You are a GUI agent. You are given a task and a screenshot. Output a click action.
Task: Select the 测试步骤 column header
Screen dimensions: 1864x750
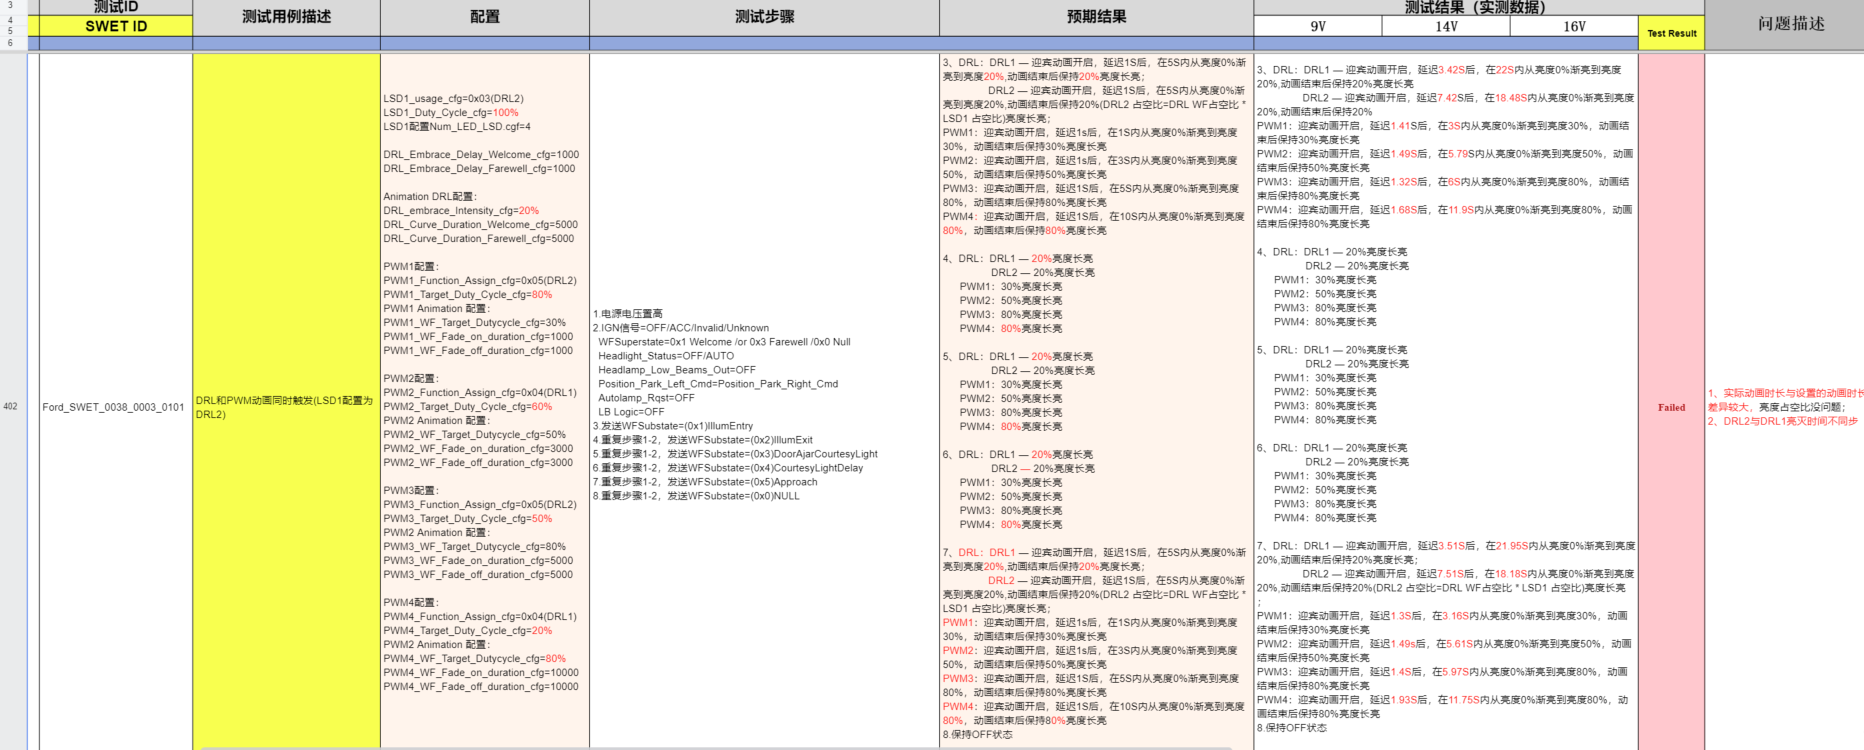click(x=764, y=17)
